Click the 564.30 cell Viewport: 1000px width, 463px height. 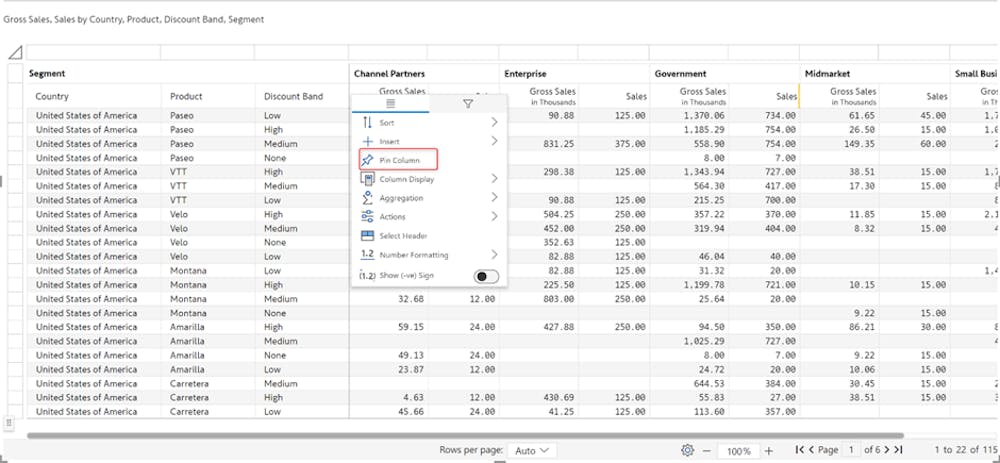click(707, 186)
